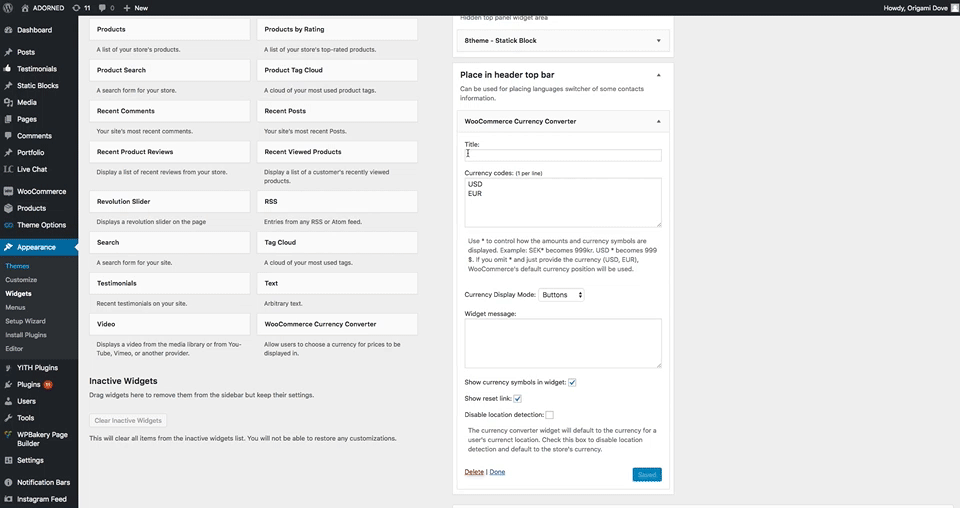Screen dimensions: 960x508
Task: Click the WordPress logo icon
Action: (9, 7)
